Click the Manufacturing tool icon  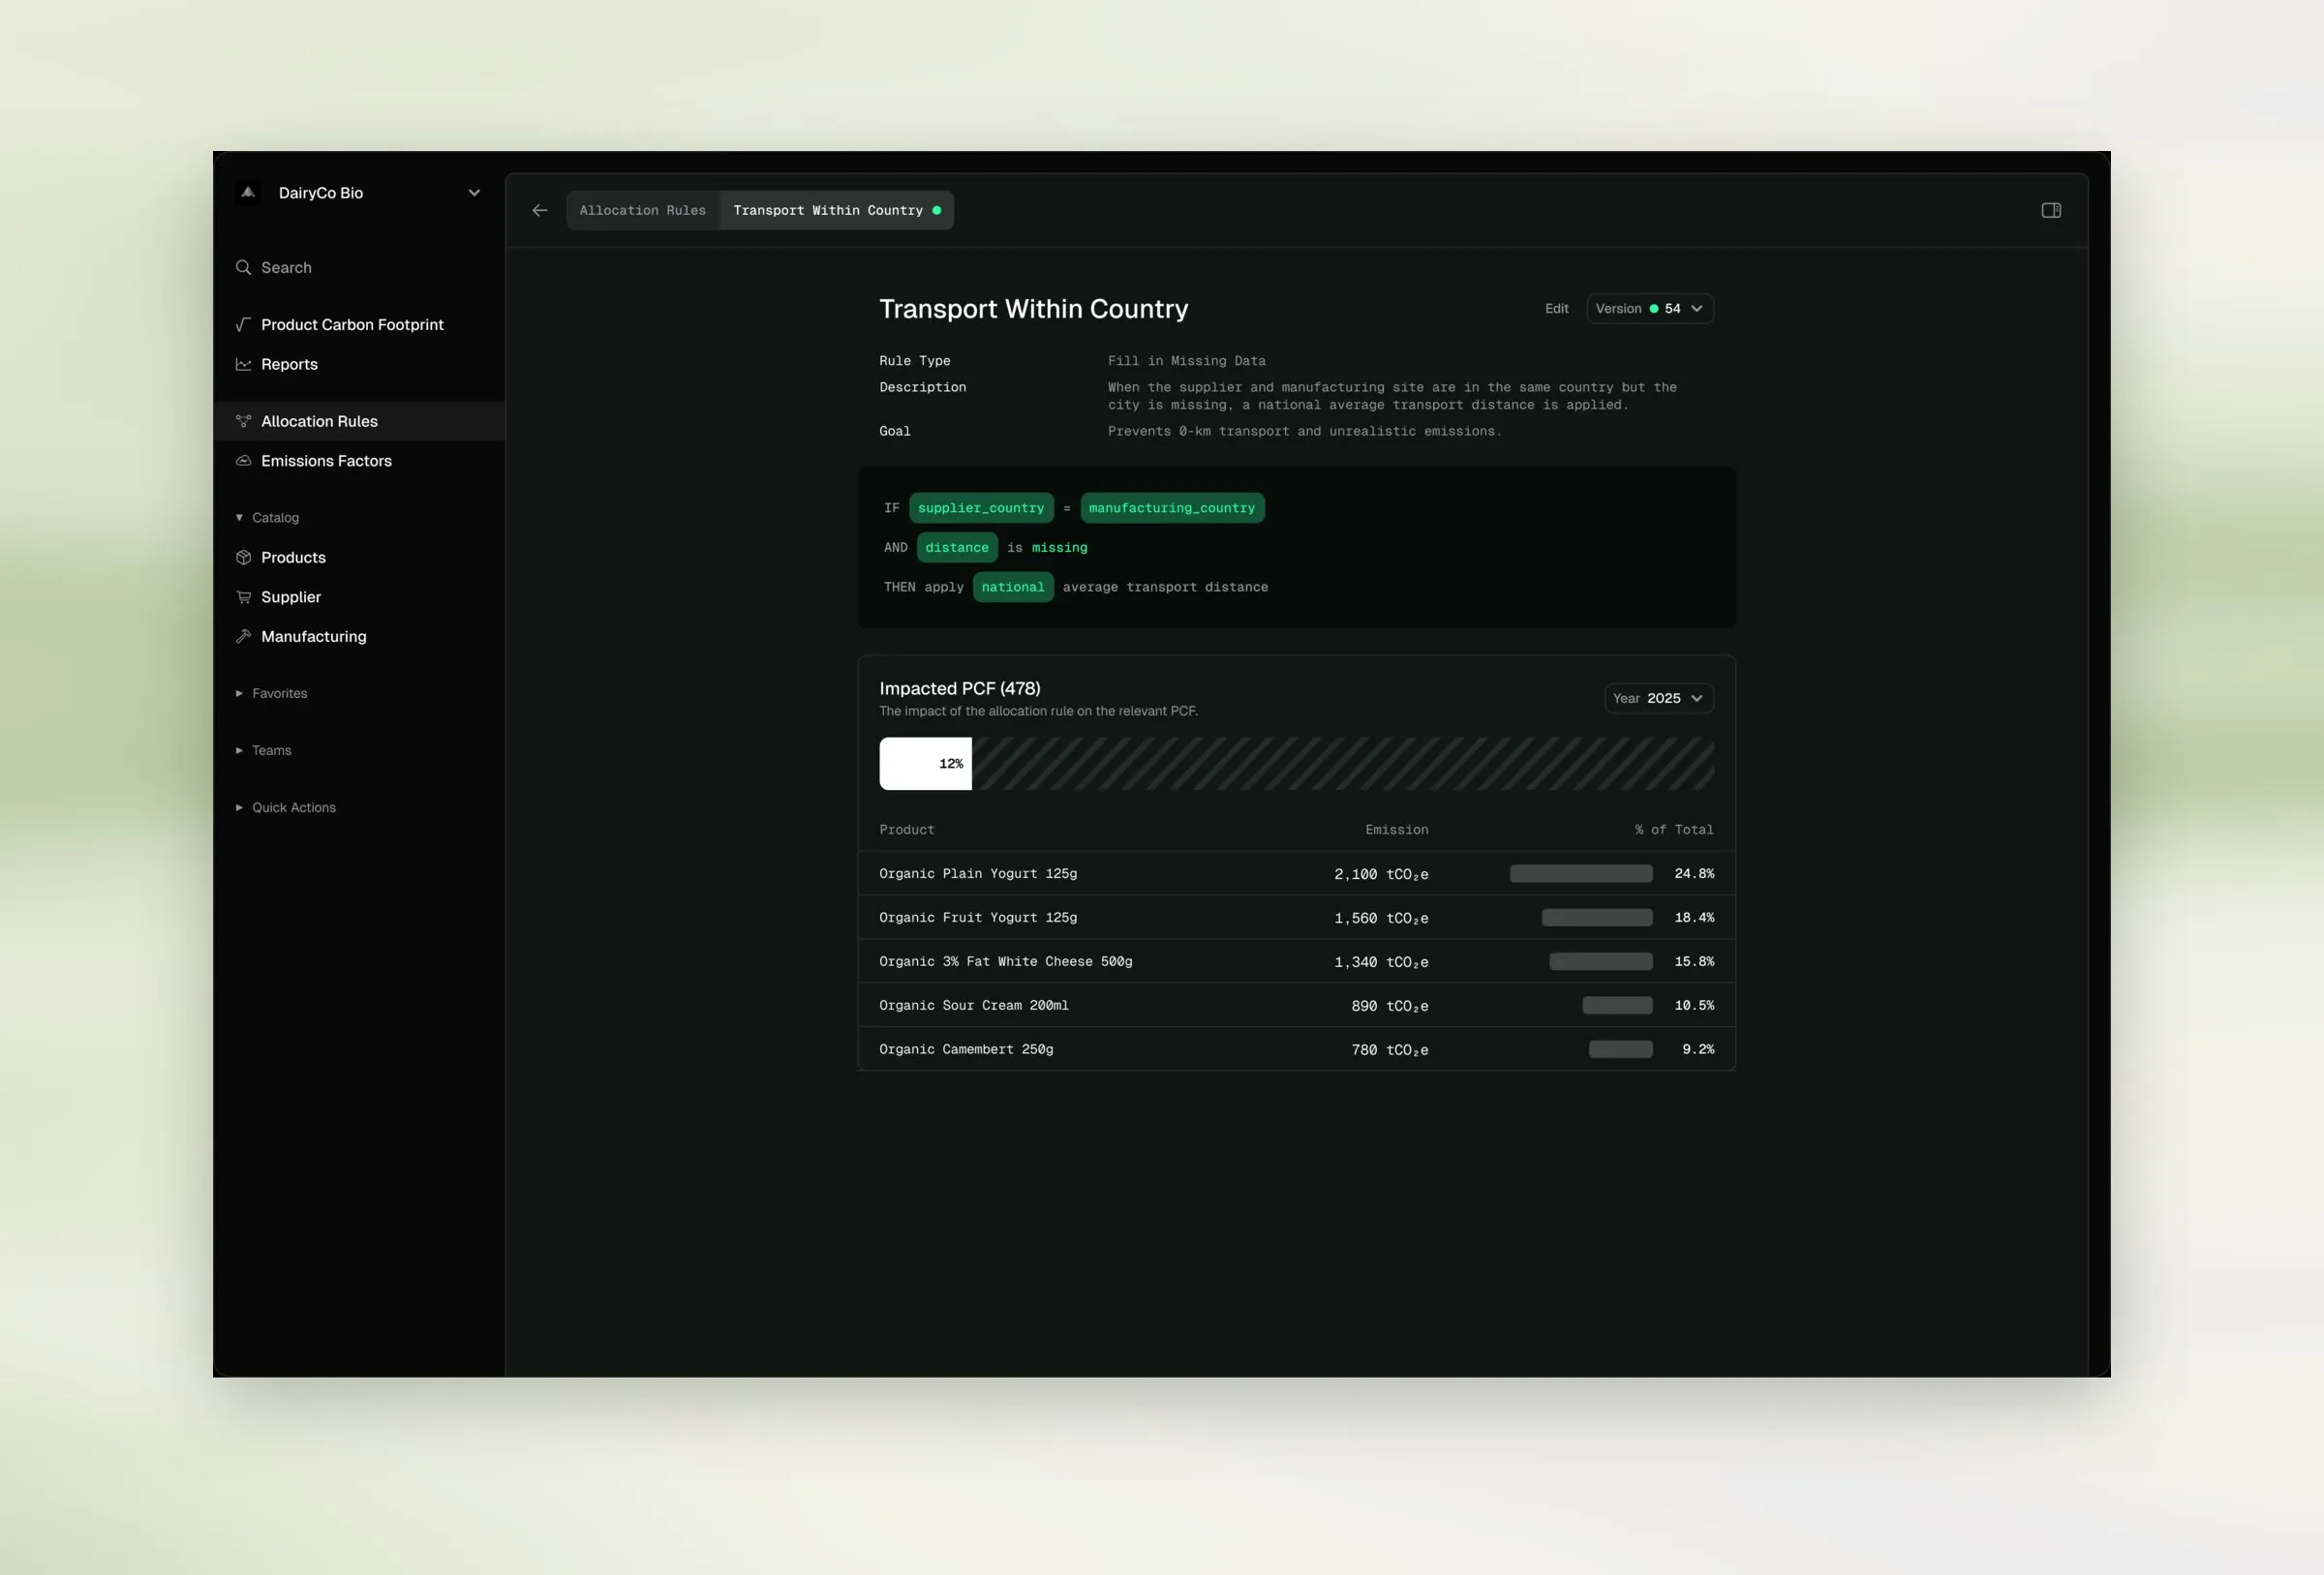coord(243,636)
